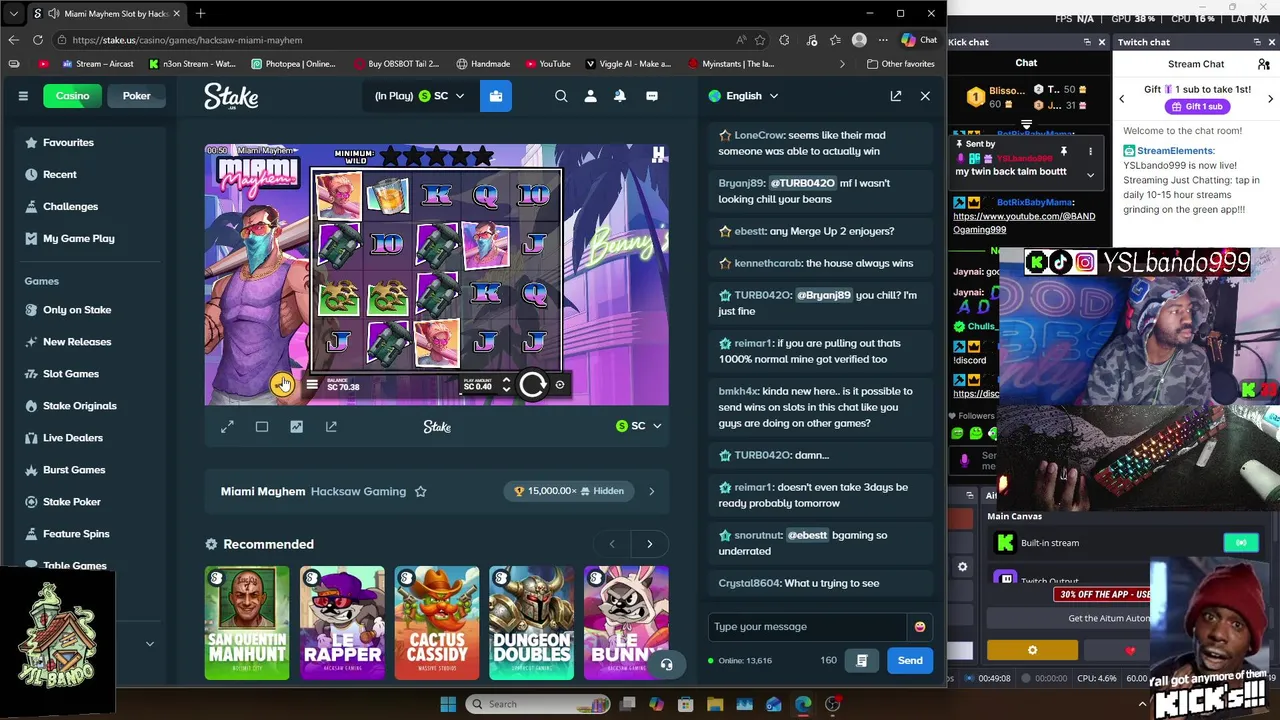Open the San Quentin Manhunt game thumbnail
The image size is (1280, 720).
247,623
